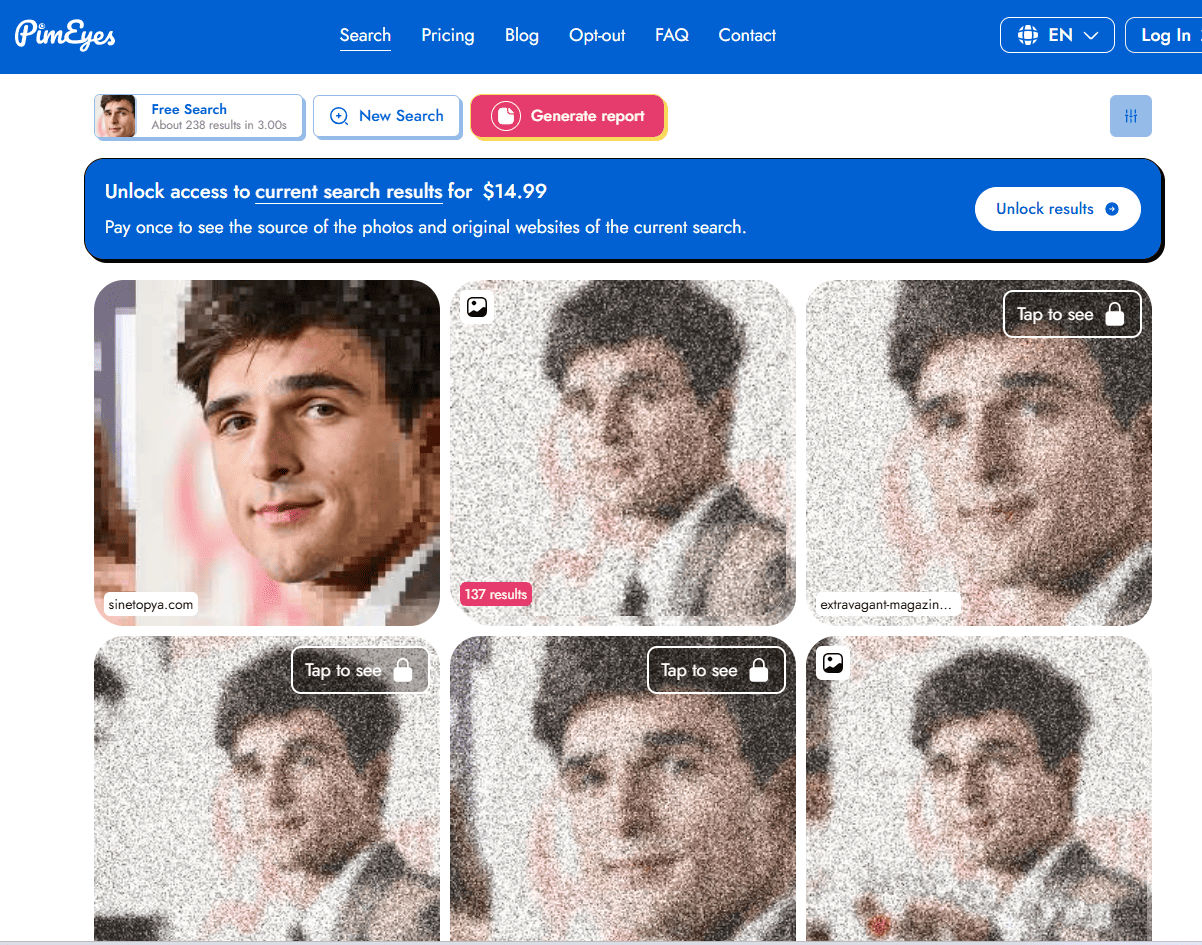This screenshot has width=1202, height=945.
Task: Click the photo badge on second thumbnail
Action: tap(477, 307)
